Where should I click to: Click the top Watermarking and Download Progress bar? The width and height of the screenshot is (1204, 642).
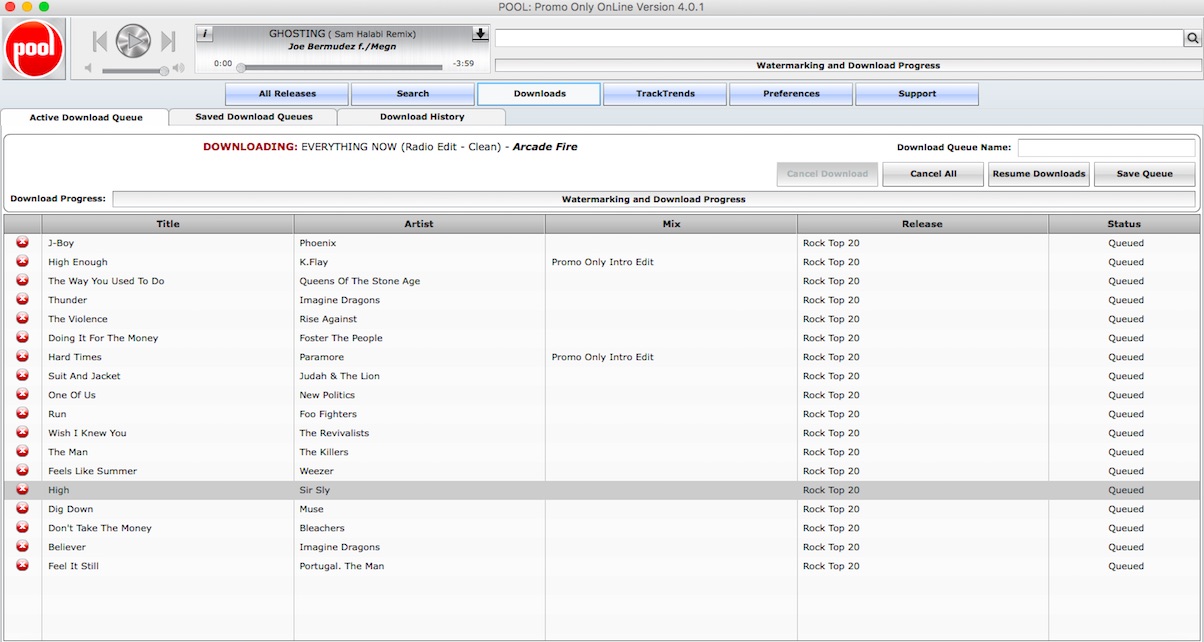847,65
